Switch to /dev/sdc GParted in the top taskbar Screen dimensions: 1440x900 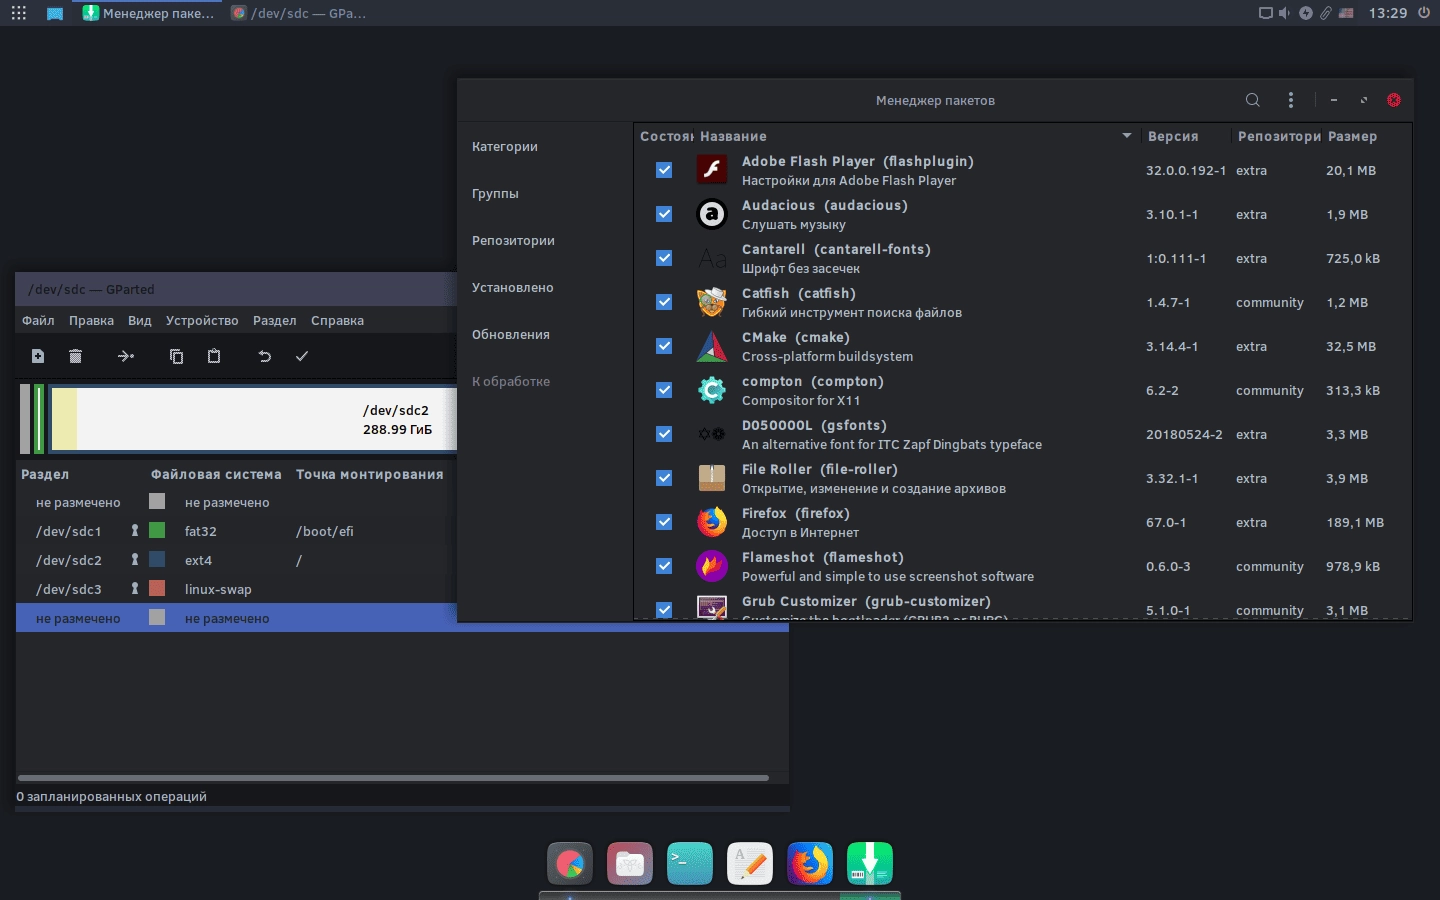298,13
